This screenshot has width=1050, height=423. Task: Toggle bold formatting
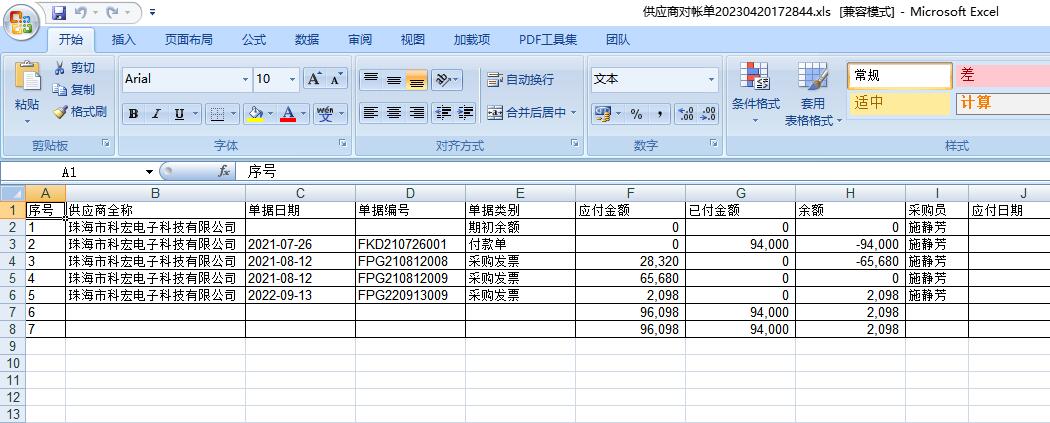pos(133,114)
